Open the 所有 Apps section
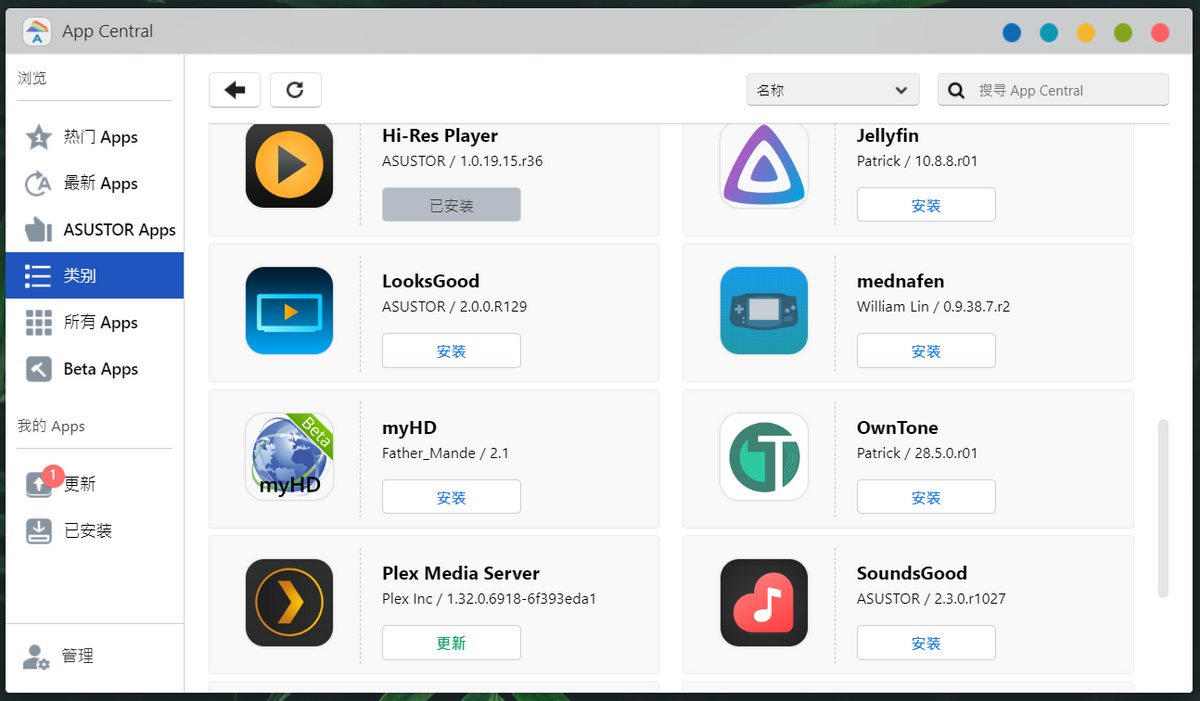This screenshot has height=701, width=1200. (x=94, y=322)
